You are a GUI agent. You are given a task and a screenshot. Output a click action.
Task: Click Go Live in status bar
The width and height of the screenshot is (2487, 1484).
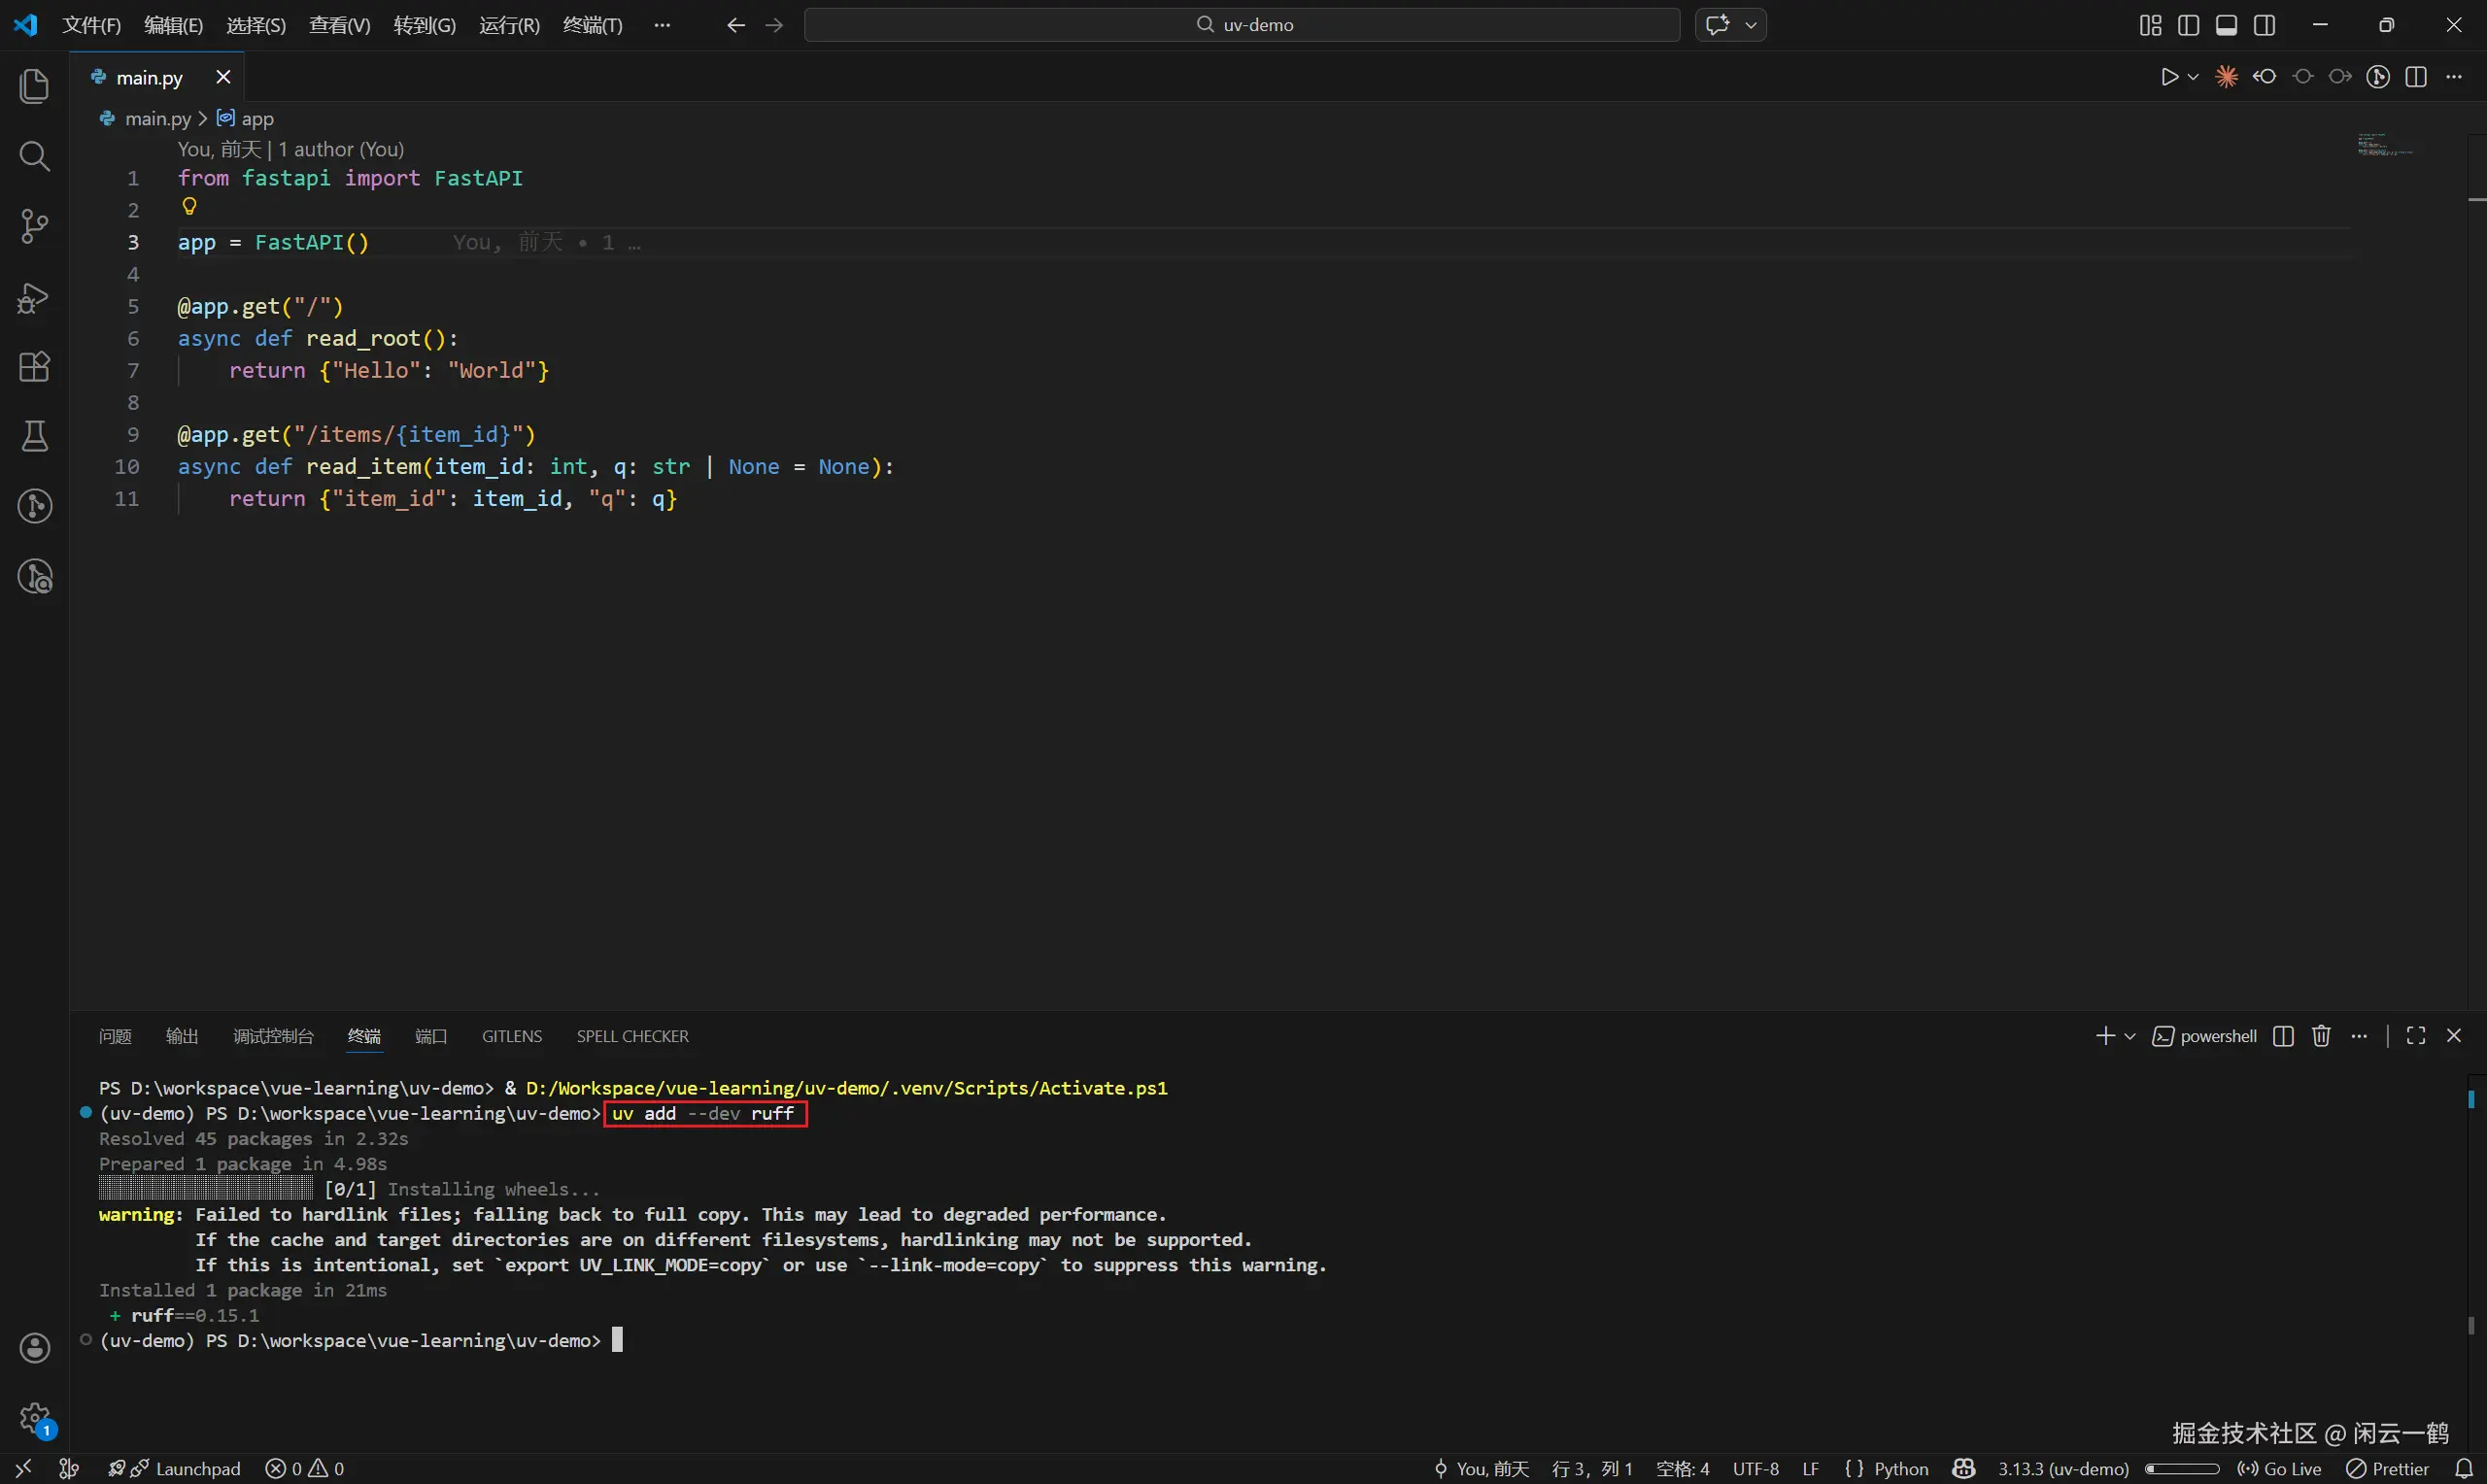pyautogui.click(x=2280, y=1468)
